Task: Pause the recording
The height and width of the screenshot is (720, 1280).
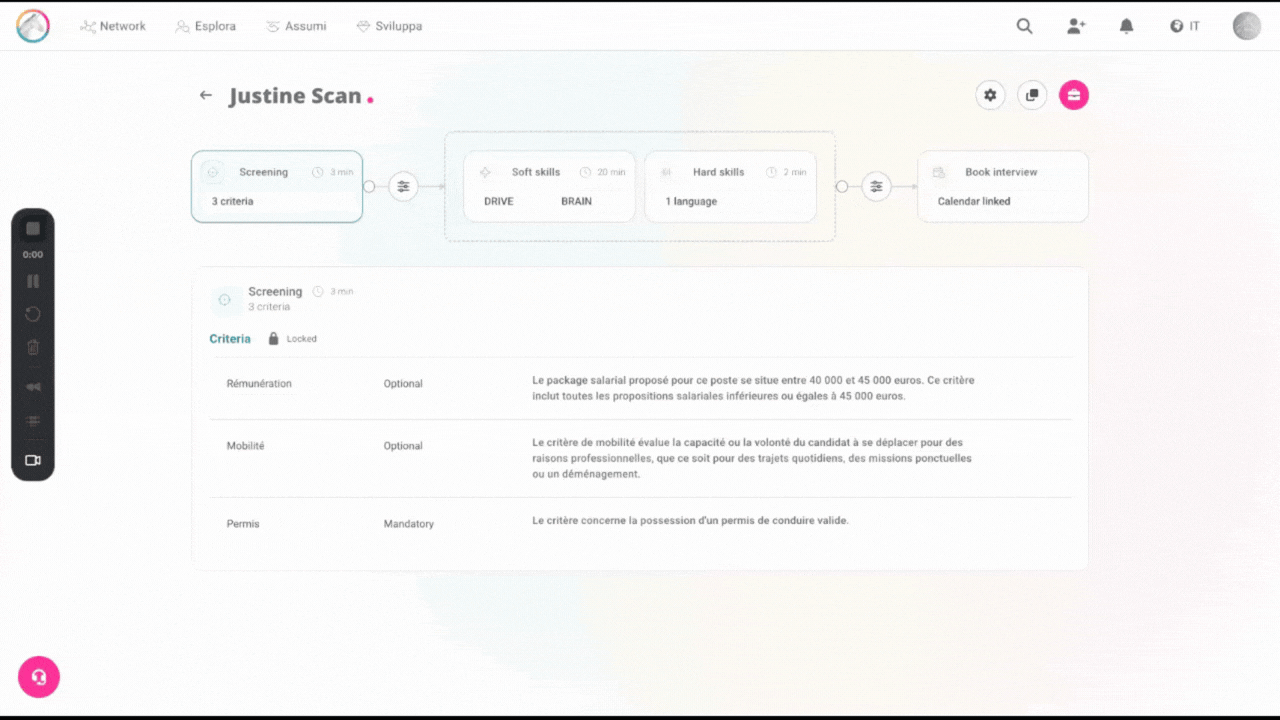Action: 33,281
